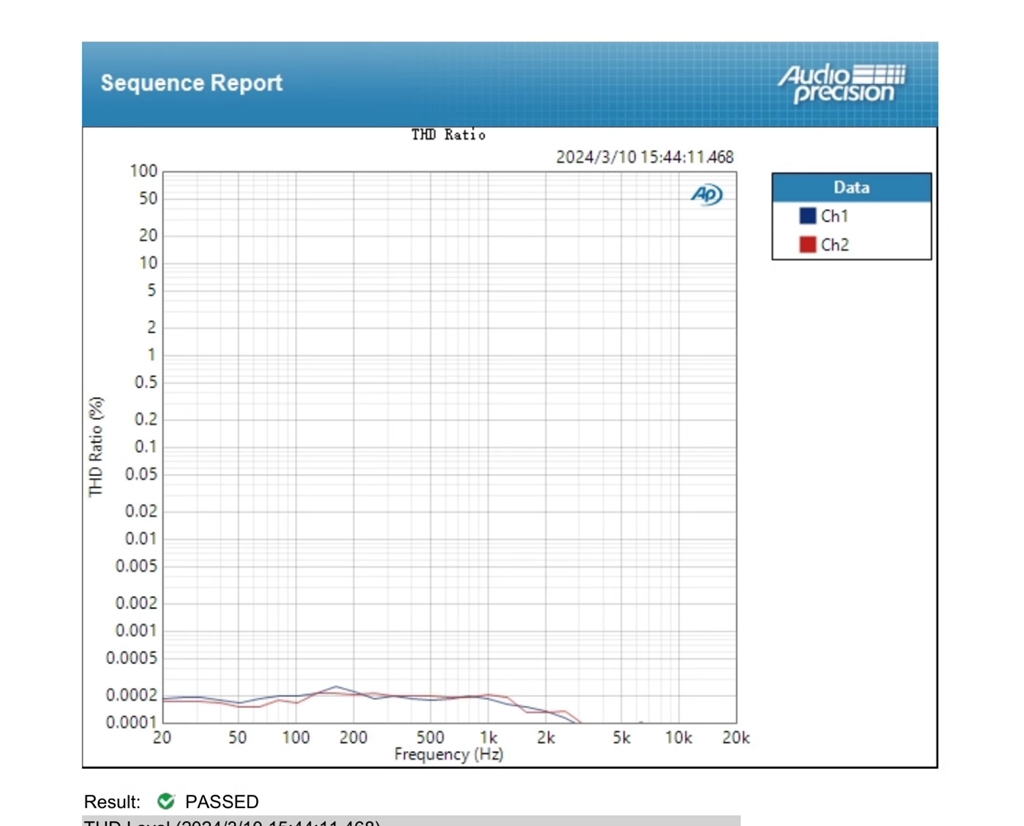Click the THD Level section heading below result
Screen dimensions: 1024x826
(231, 822)
